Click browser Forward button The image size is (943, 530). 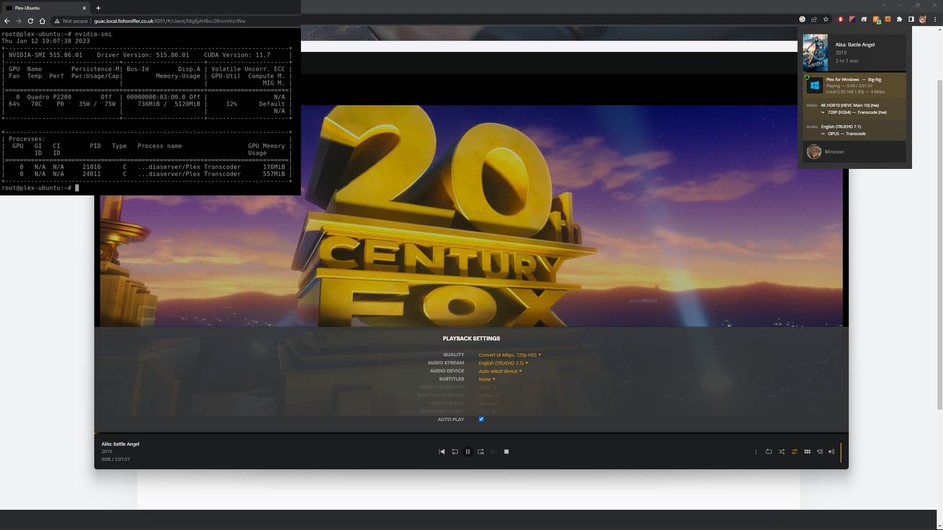tap(19, 20)
